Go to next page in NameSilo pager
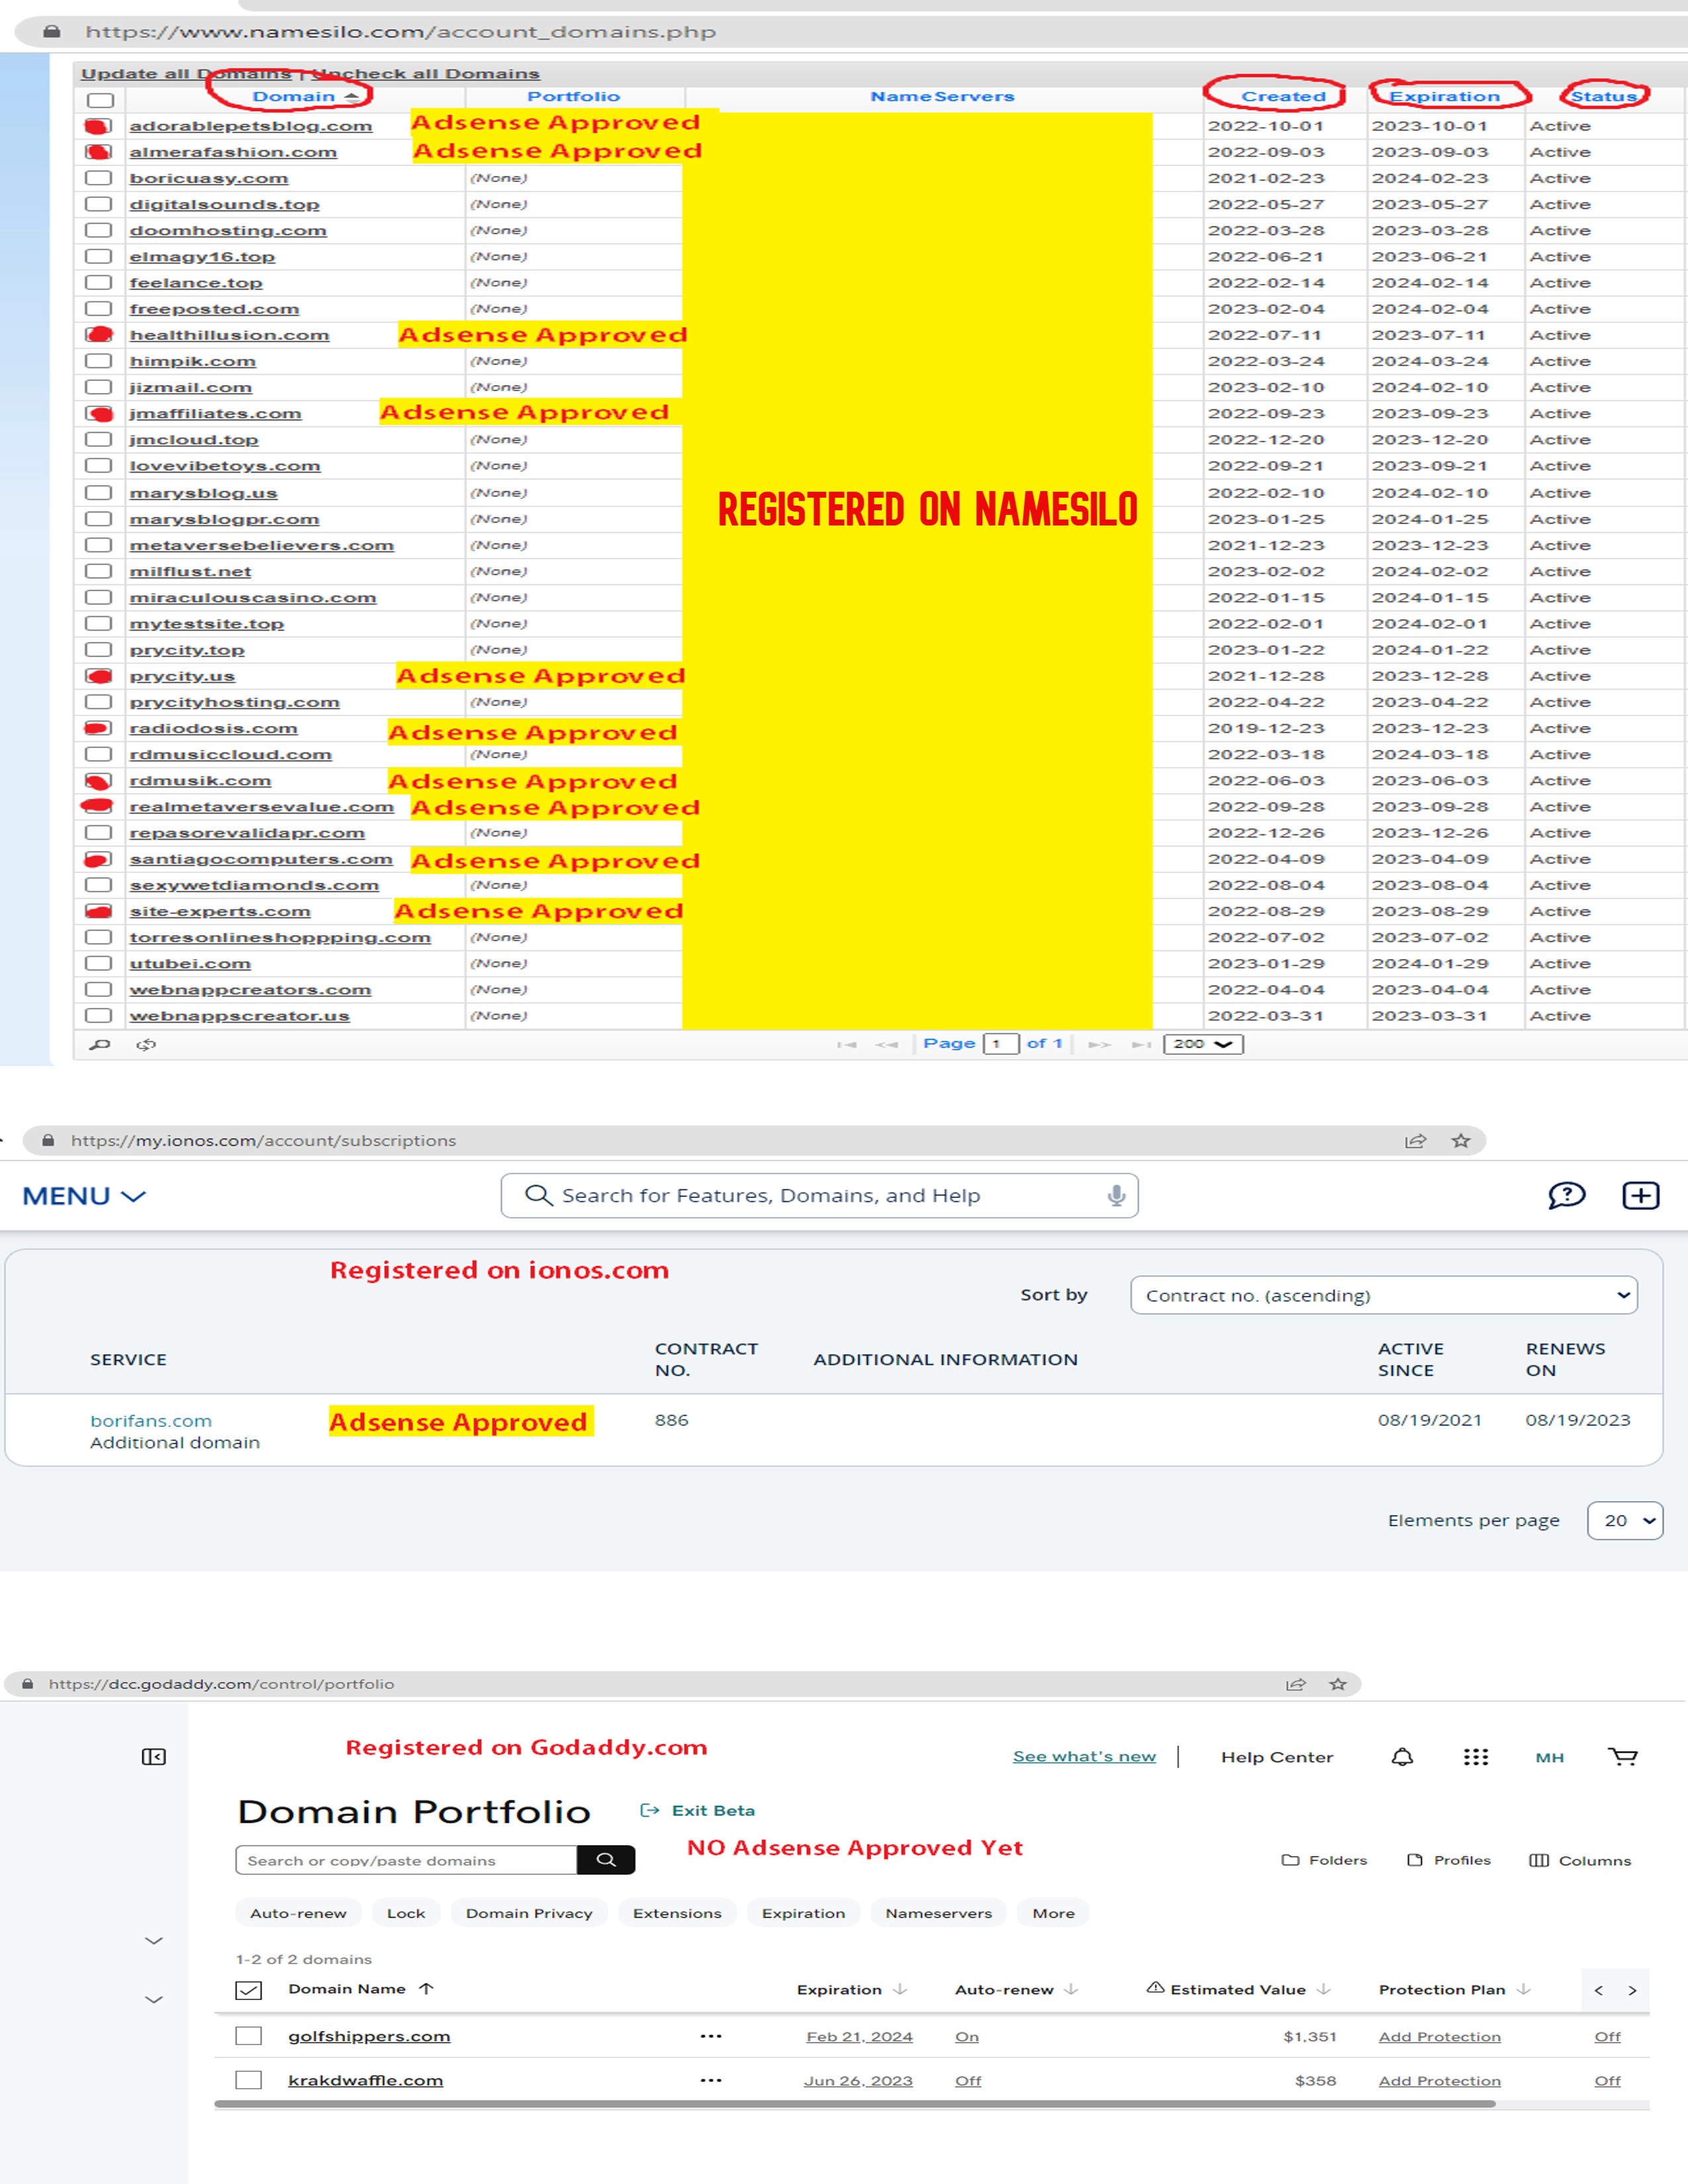The image size is (1688, 2184). tap(1100, 1044)
